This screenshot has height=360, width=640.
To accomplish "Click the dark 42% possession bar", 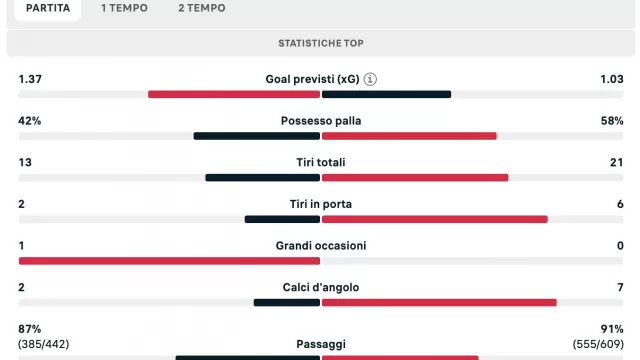I will point(257,136).
